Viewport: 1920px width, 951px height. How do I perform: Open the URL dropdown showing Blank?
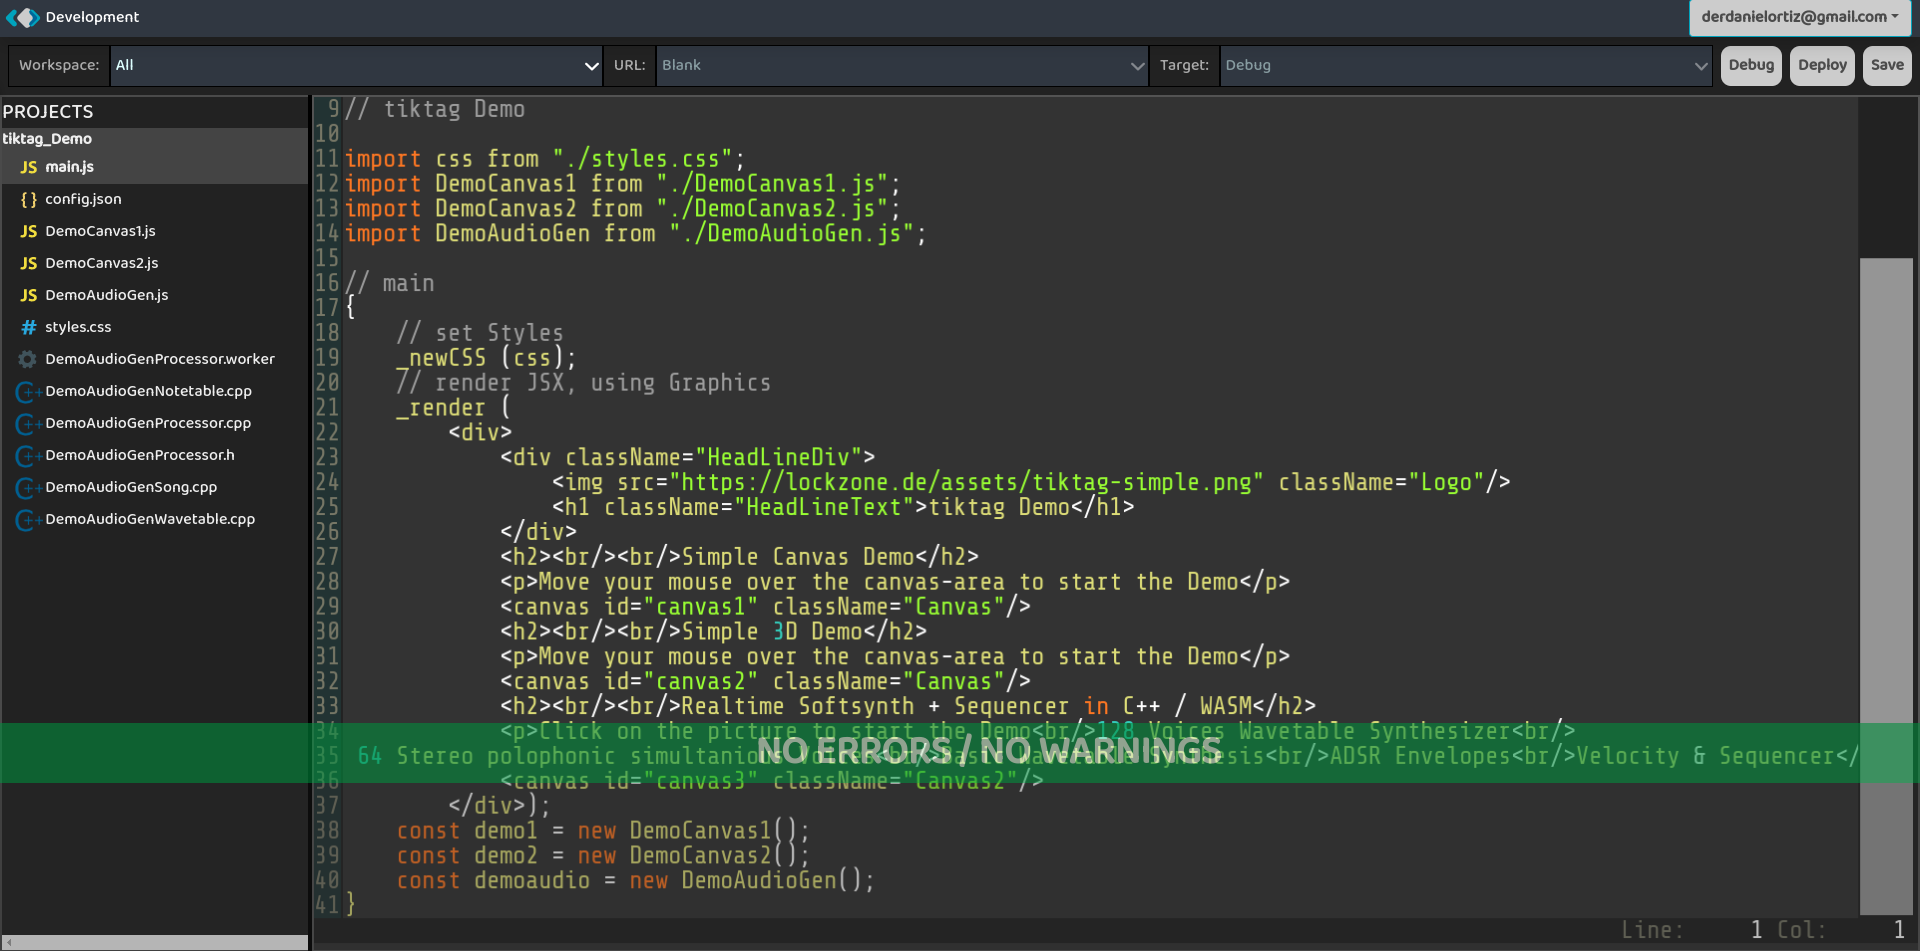(902, 65)
